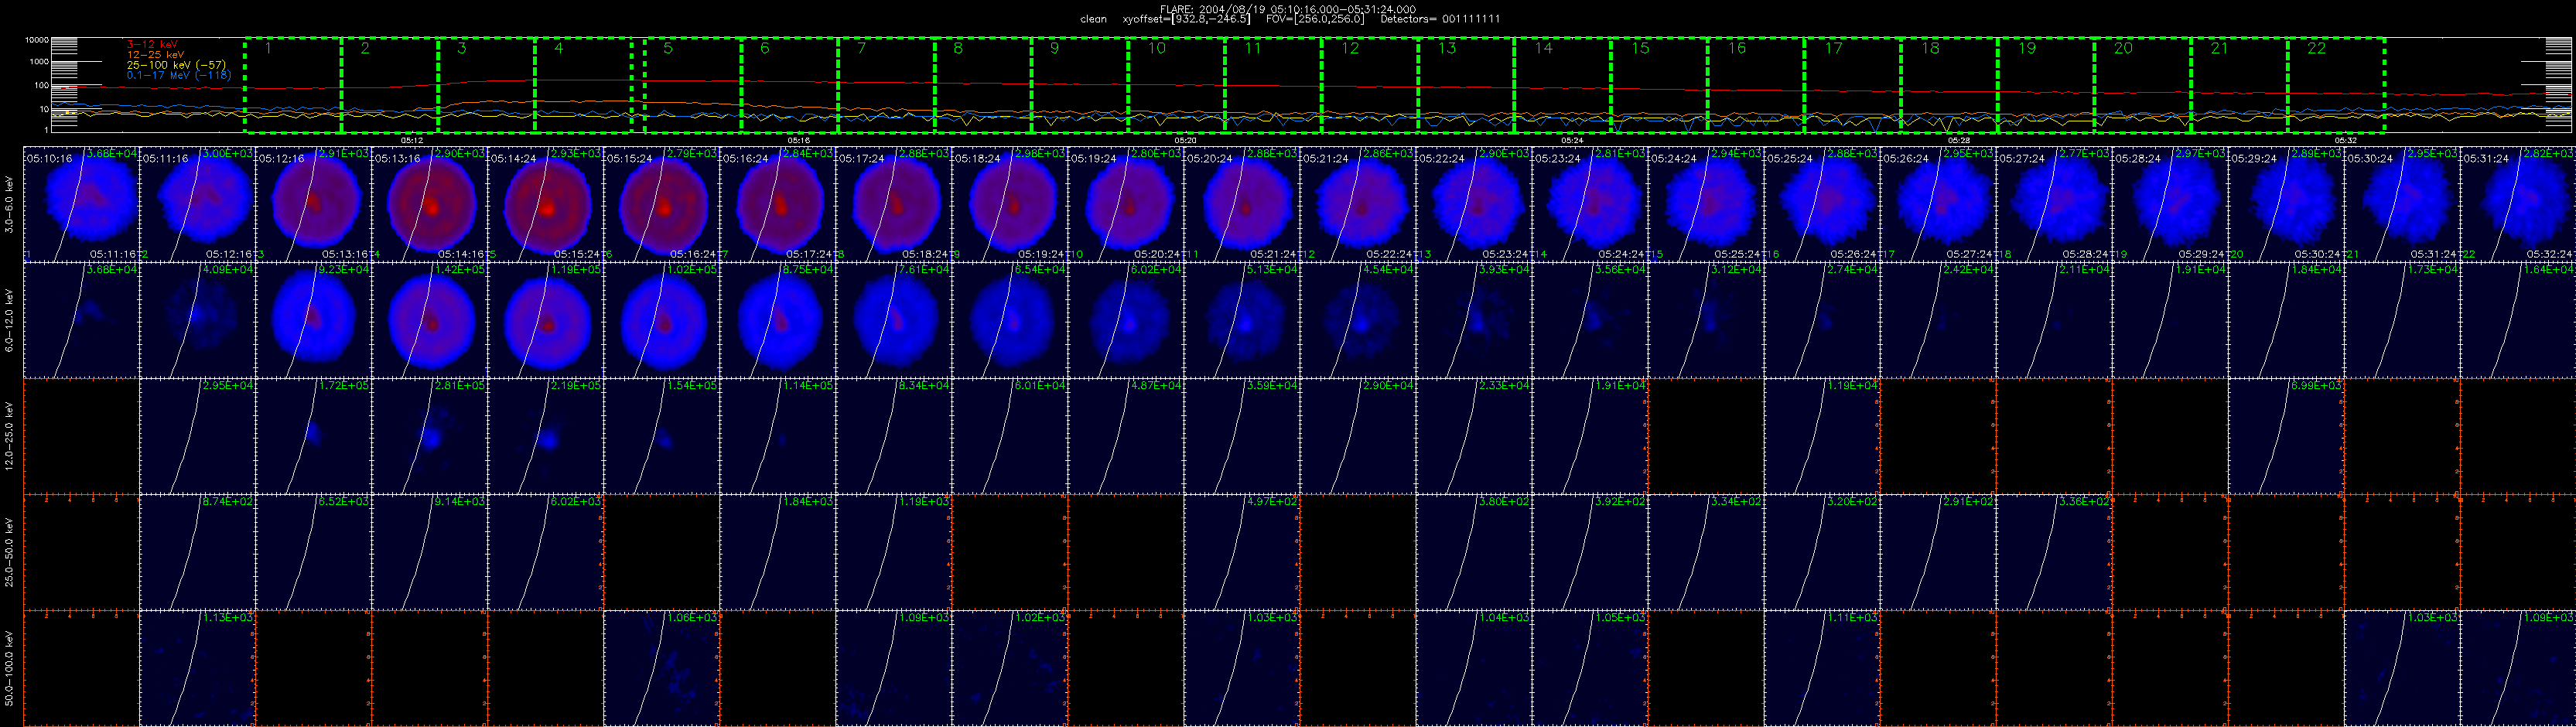This screenshot has width=2576, height=727.
Task: Select interval box 17 on the light curve
Action: click(1853, 85)
